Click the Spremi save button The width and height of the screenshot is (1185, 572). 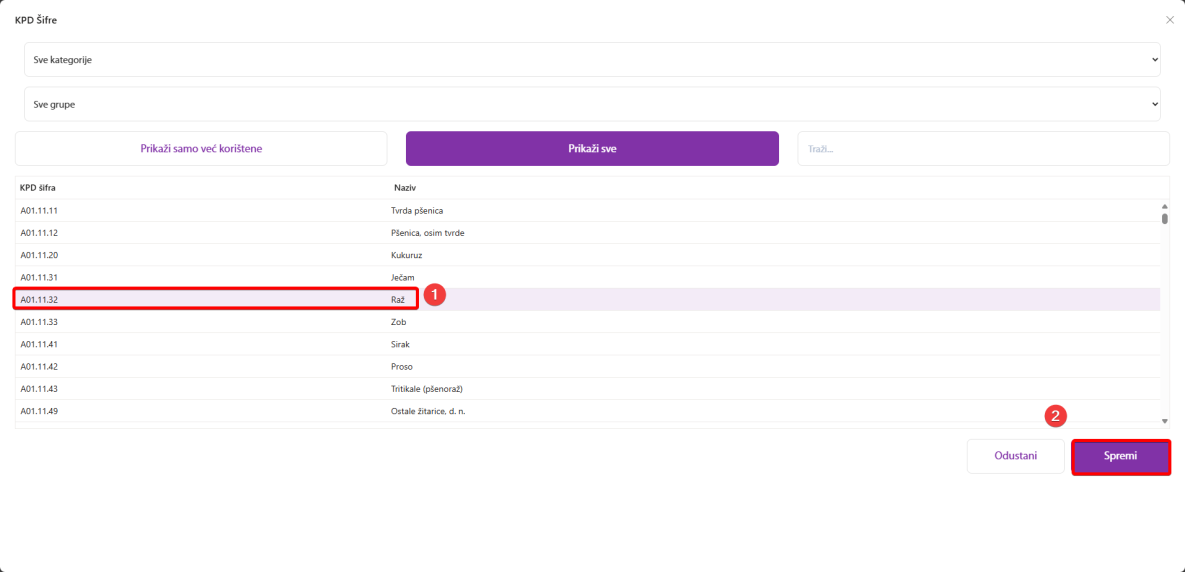pyautogui.click(x=1120, y=456)
